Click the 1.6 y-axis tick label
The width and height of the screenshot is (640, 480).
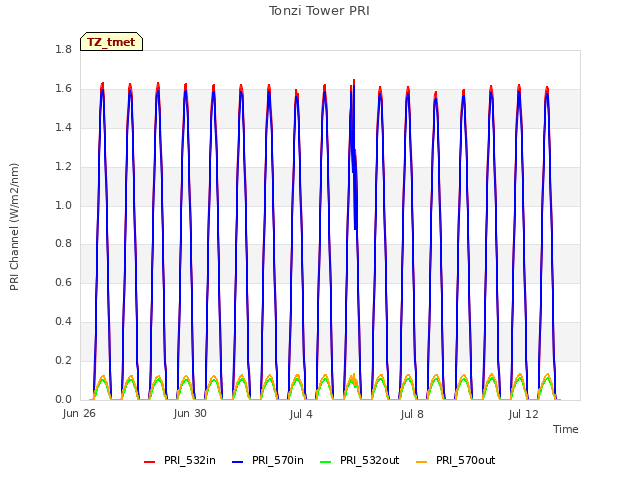pos(63,88)
